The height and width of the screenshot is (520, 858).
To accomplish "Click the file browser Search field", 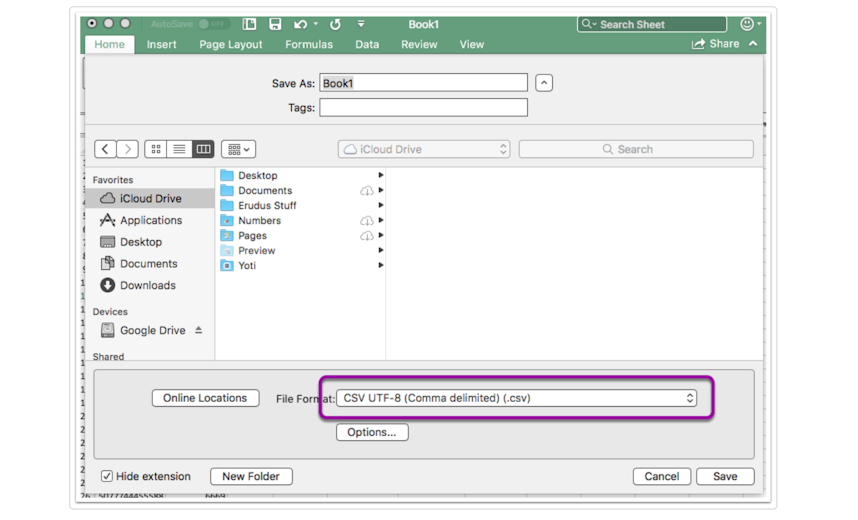I will (x=636, y=149).
